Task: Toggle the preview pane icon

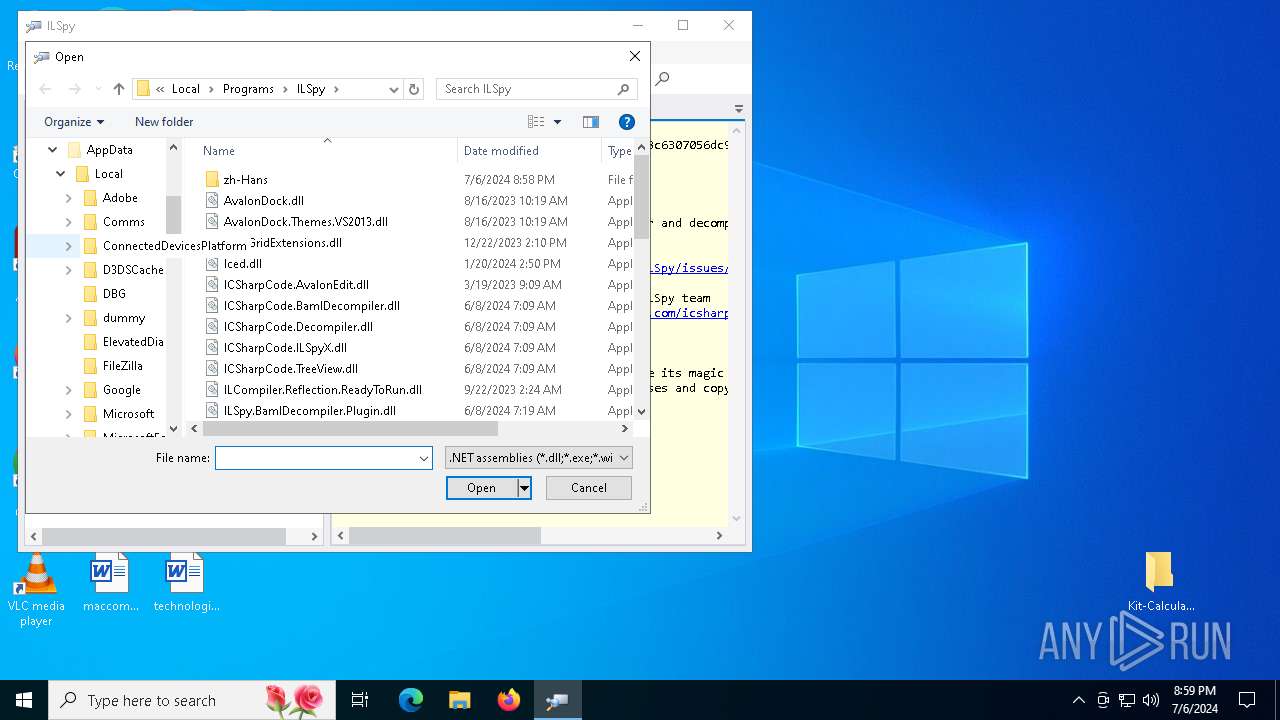Action: point(591,122)
